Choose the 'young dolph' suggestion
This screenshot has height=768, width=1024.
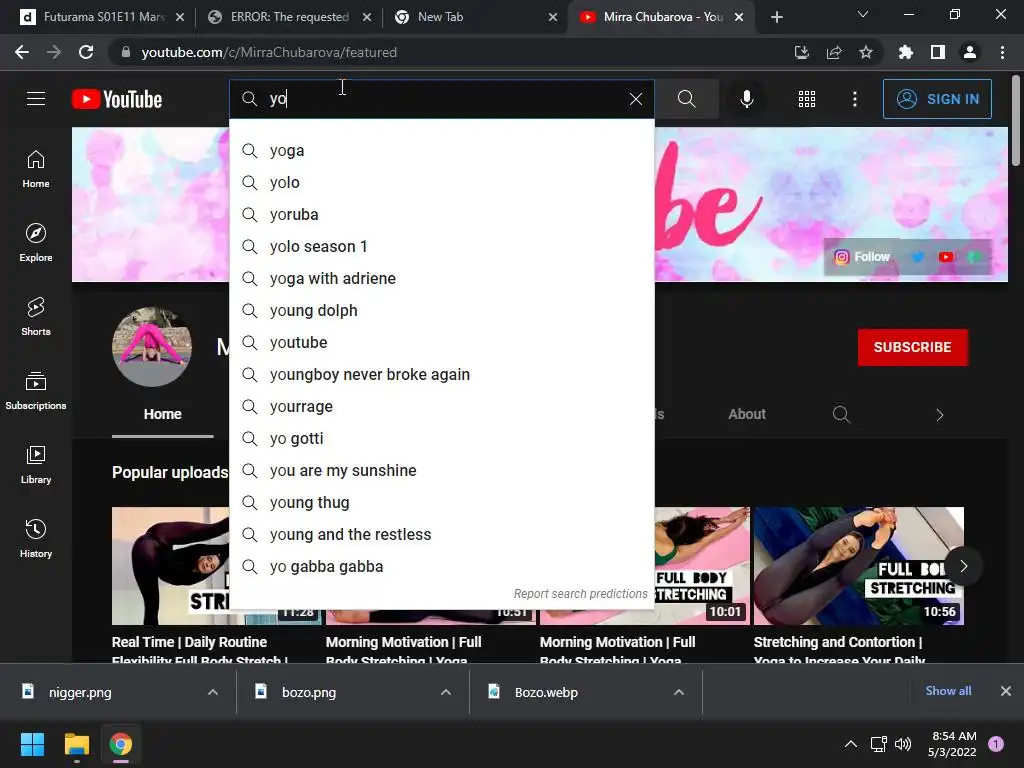[x=442, y=311]
